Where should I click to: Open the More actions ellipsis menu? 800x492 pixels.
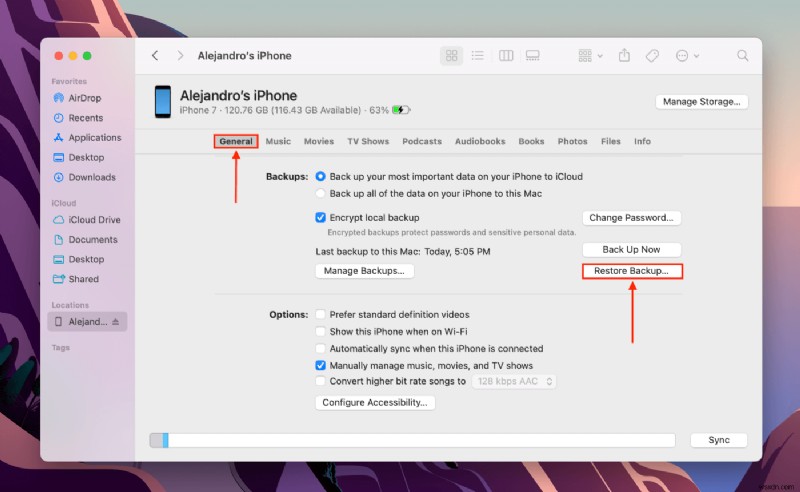[687, 56]
